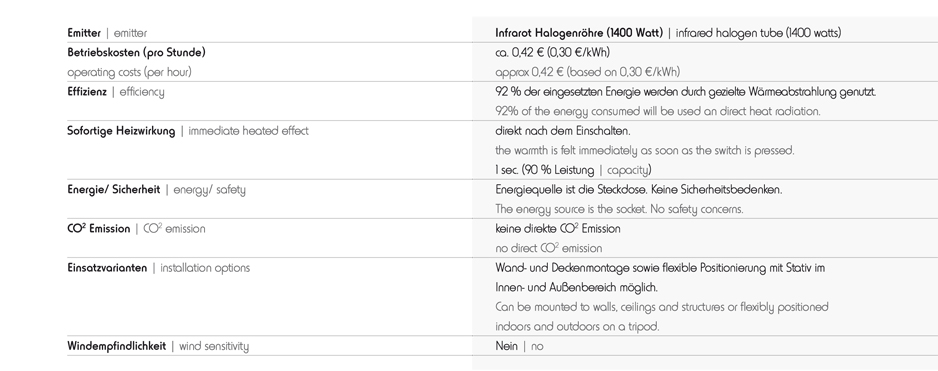
Task: Click the Einsatzvarianten installation options label
Action: coord(159,268)
